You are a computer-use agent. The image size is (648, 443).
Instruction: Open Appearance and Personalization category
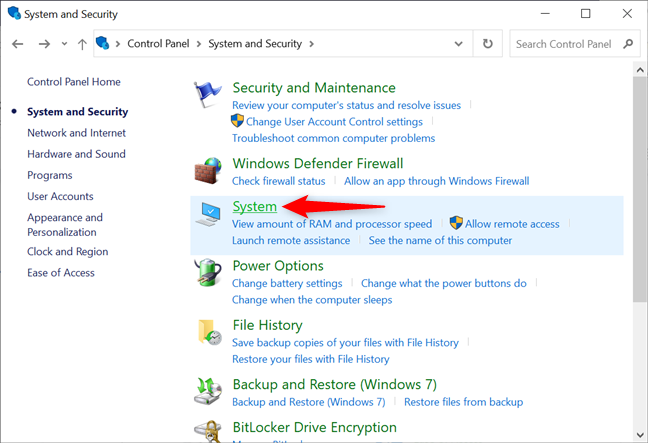point(65,225)
